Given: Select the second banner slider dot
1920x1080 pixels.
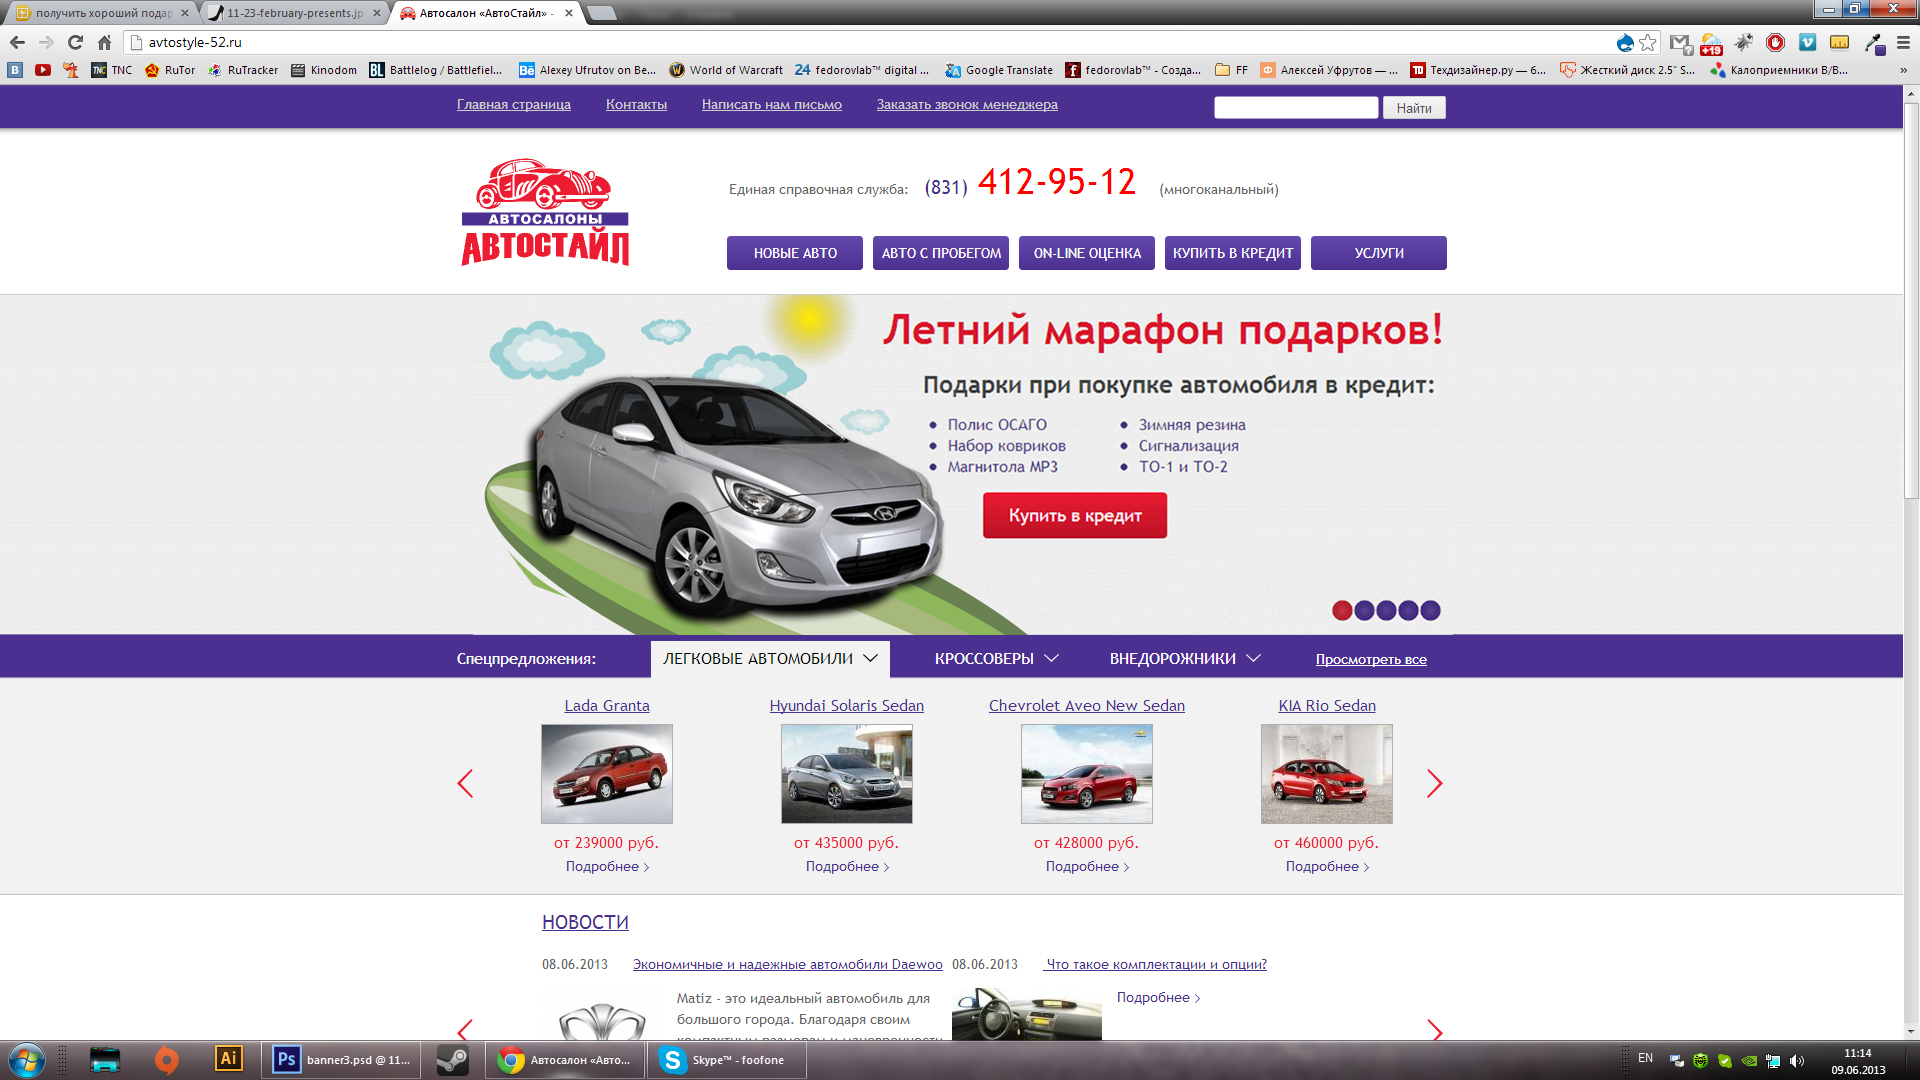Looking at the screenshot, I should [x=1364, y=610].
